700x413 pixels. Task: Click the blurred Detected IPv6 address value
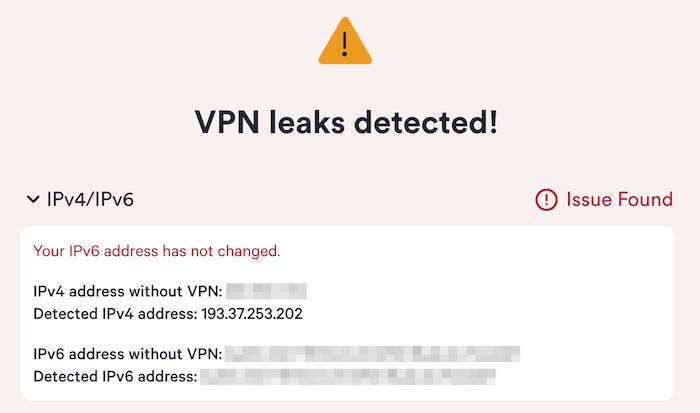(x=348, y=376)
